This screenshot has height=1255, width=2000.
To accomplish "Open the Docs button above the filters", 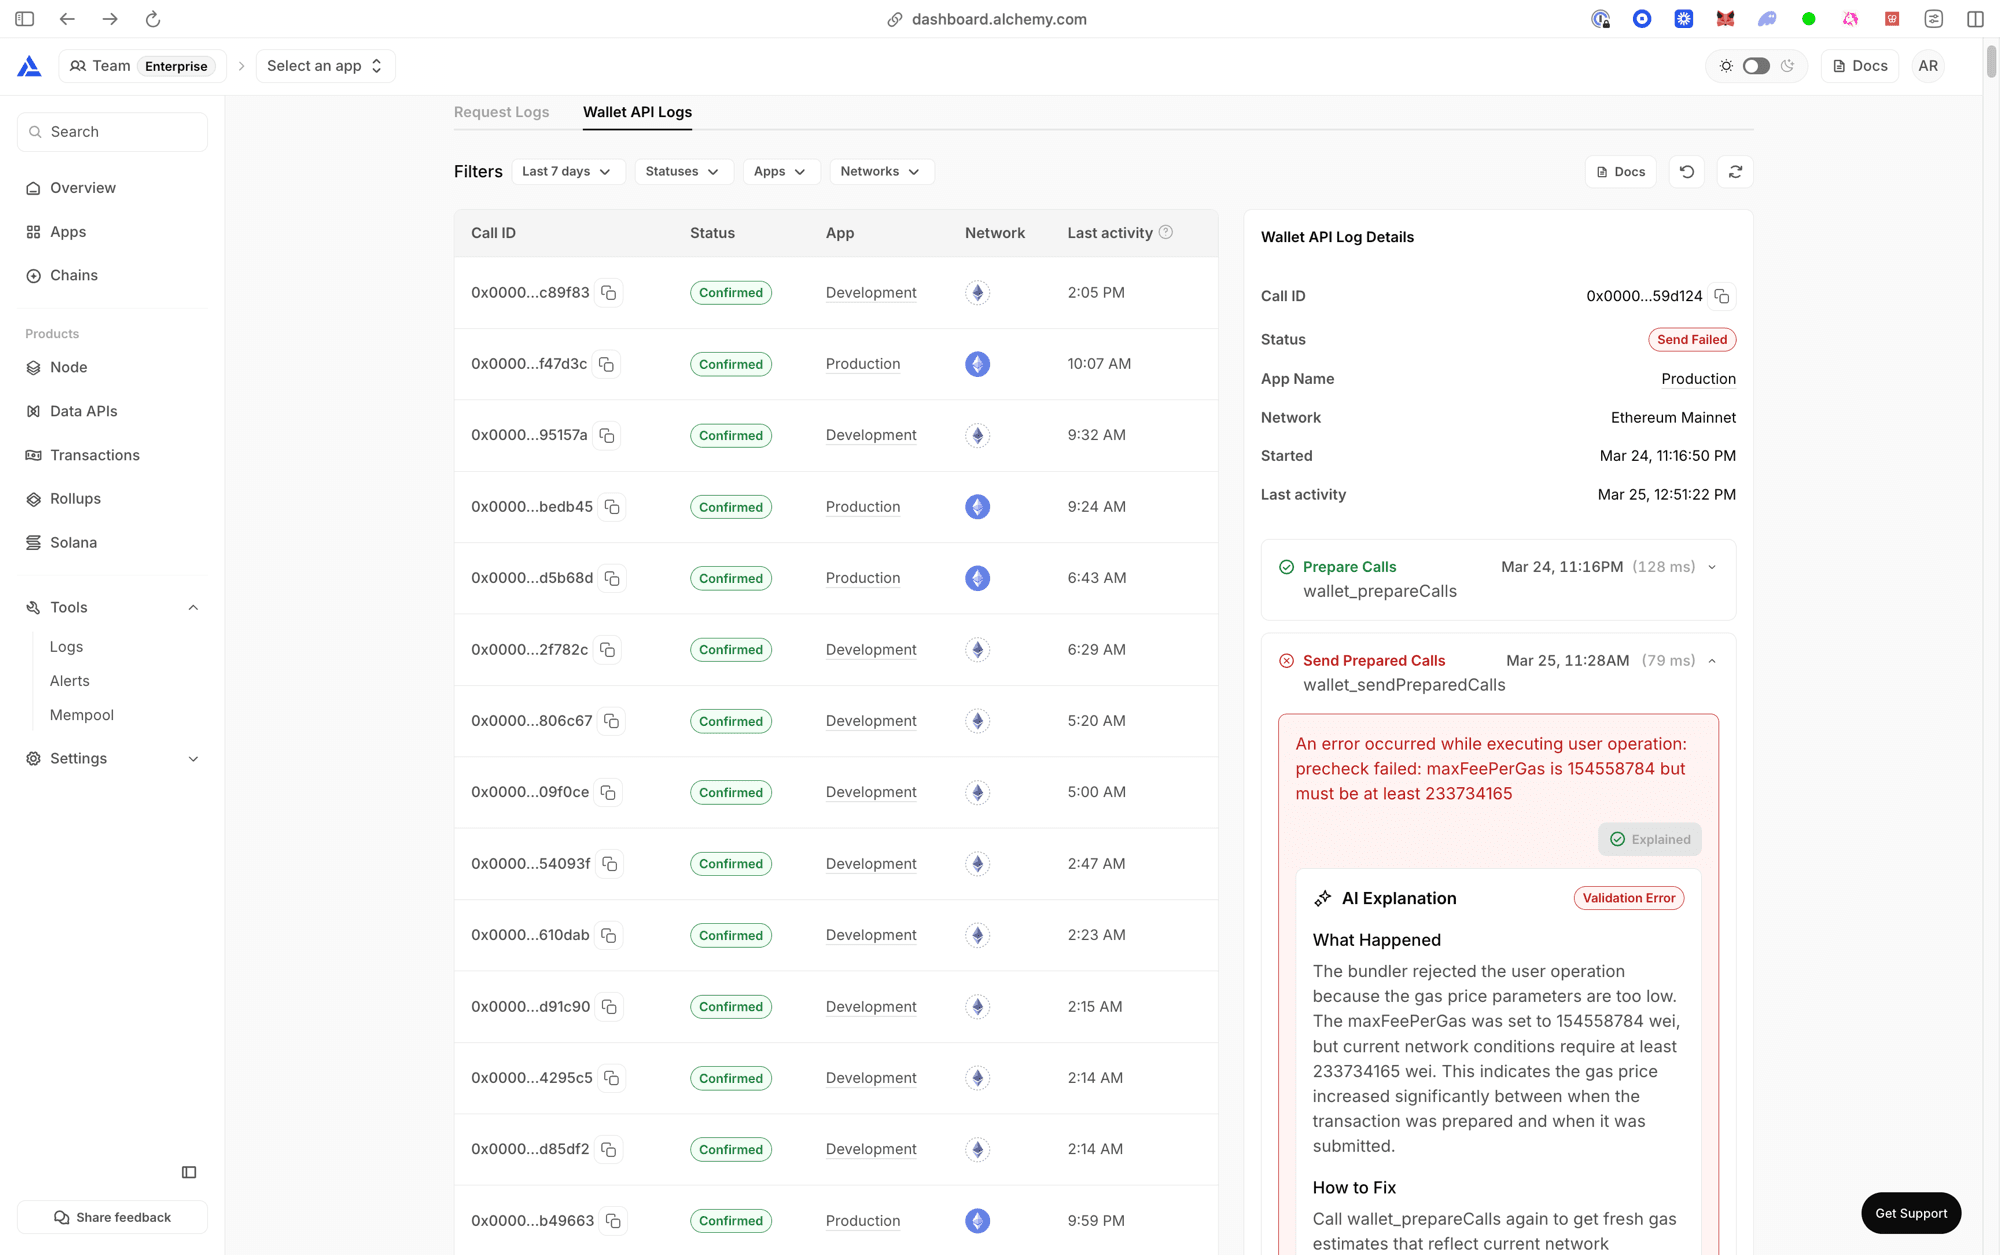I will 1620,171.
